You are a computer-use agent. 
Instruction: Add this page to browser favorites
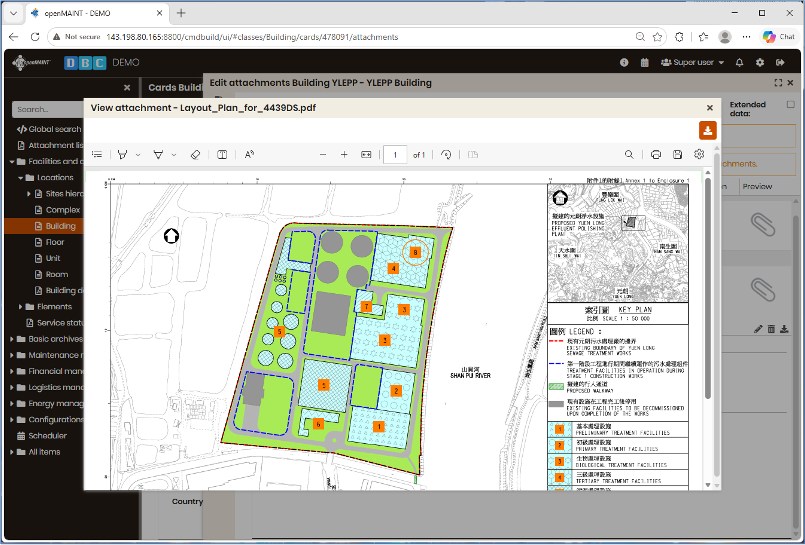tap(657, 37)
